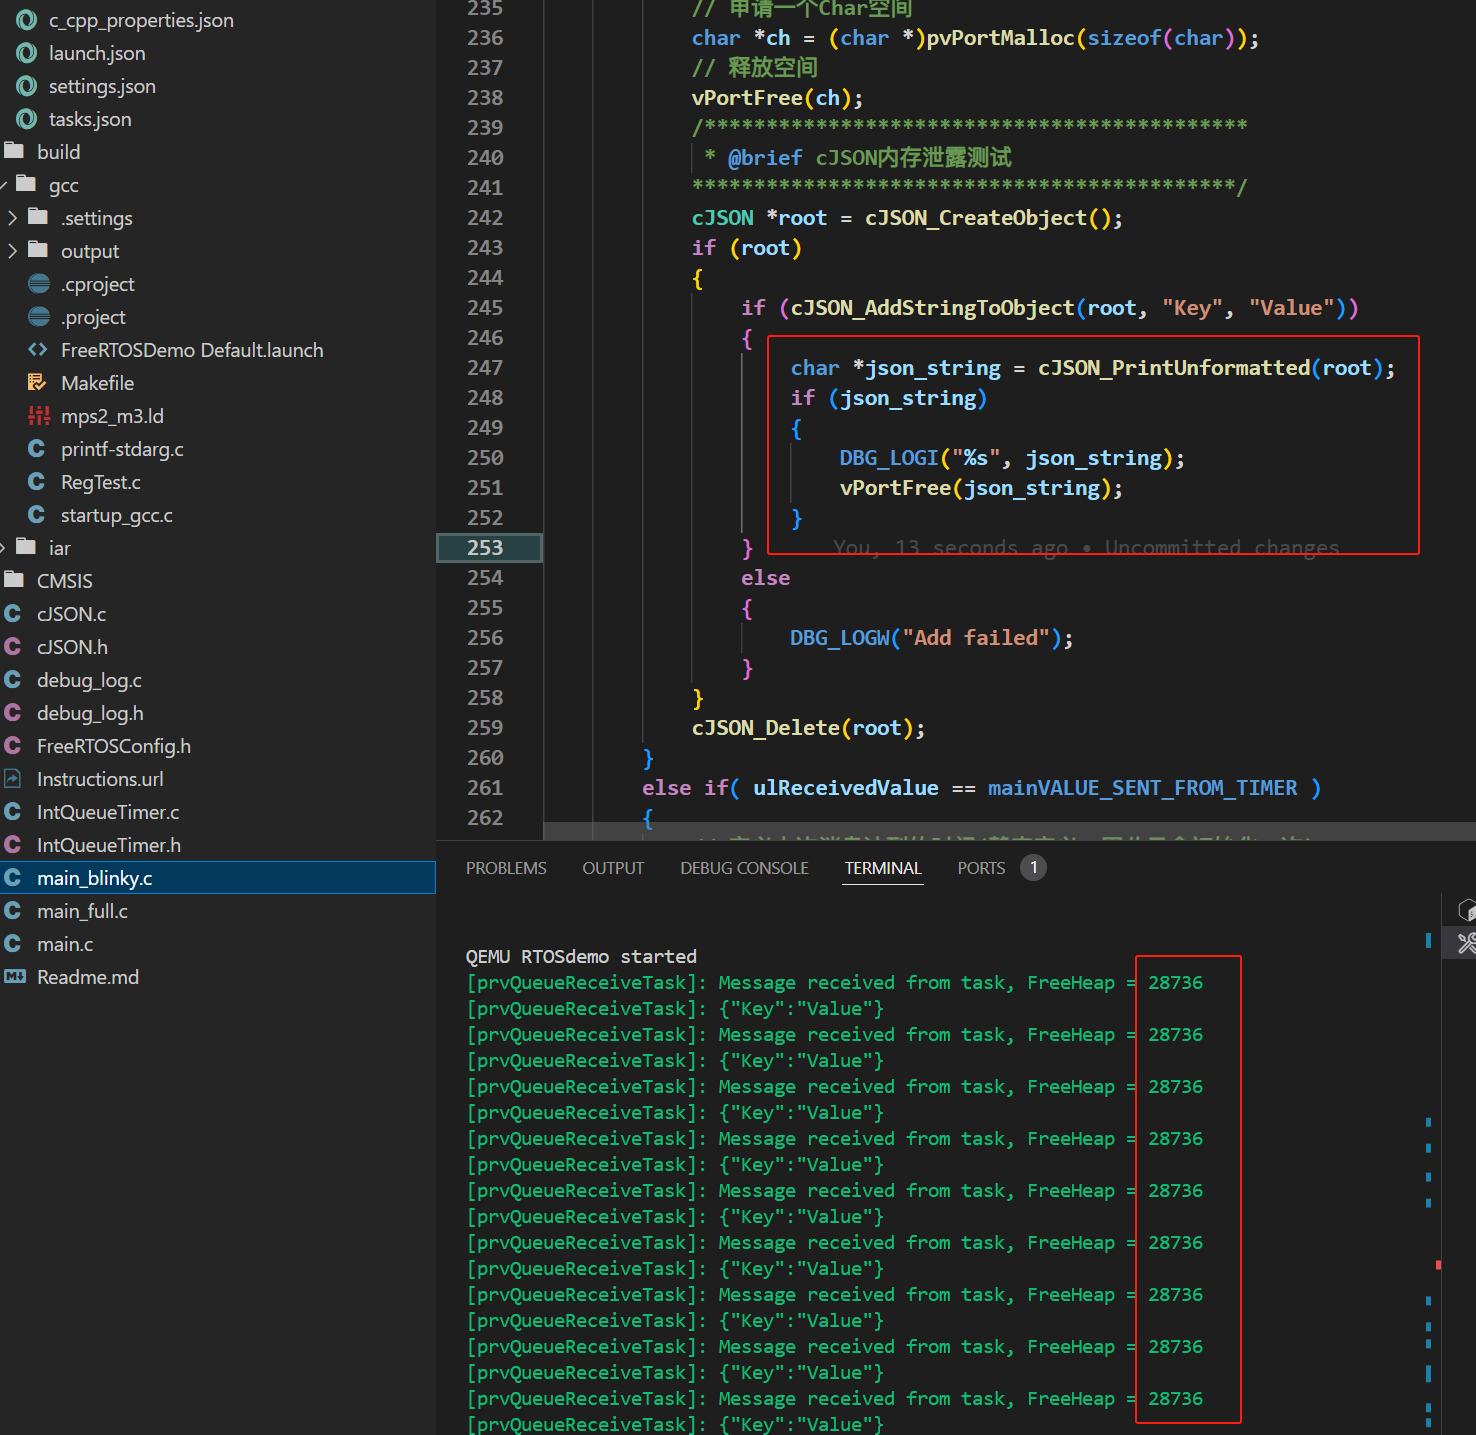
Task: Click the launch.json file icon
Action: tap(27, 53)
